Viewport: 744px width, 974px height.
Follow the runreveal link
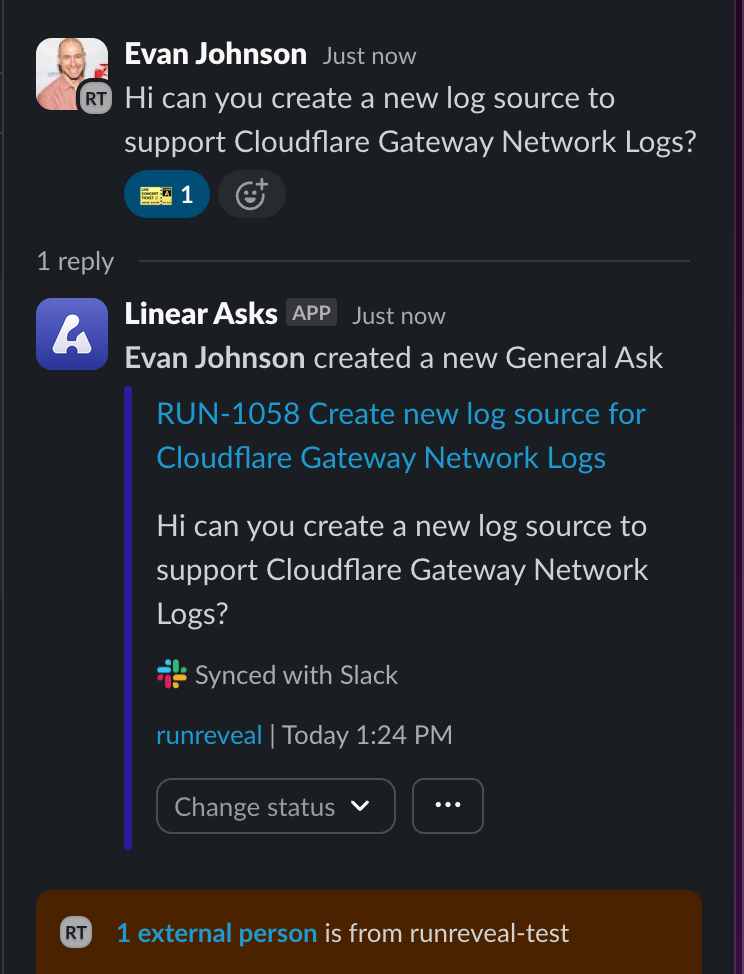[x=209, y=735]
